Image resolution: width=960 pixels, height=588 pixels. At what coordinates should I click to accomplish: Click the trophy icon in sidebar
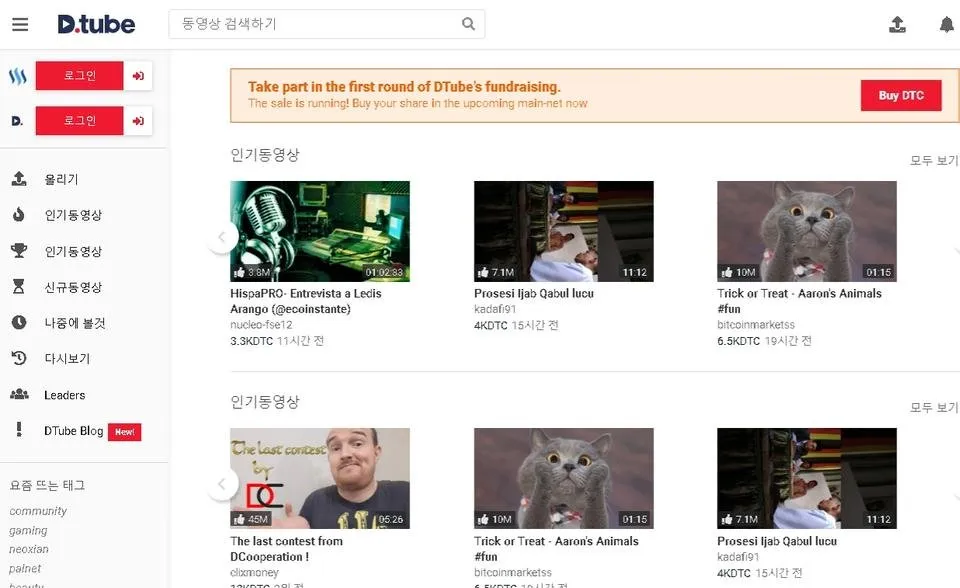[x=19, y=251]
